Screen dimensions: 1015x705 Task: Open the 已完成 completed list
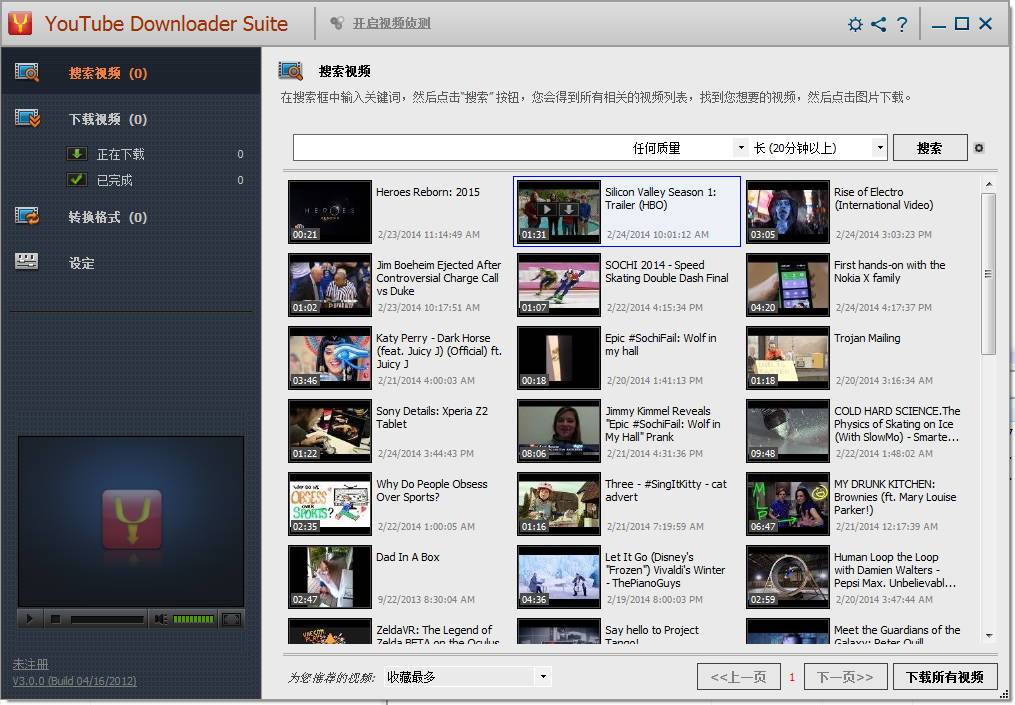(x=114, y=180)
